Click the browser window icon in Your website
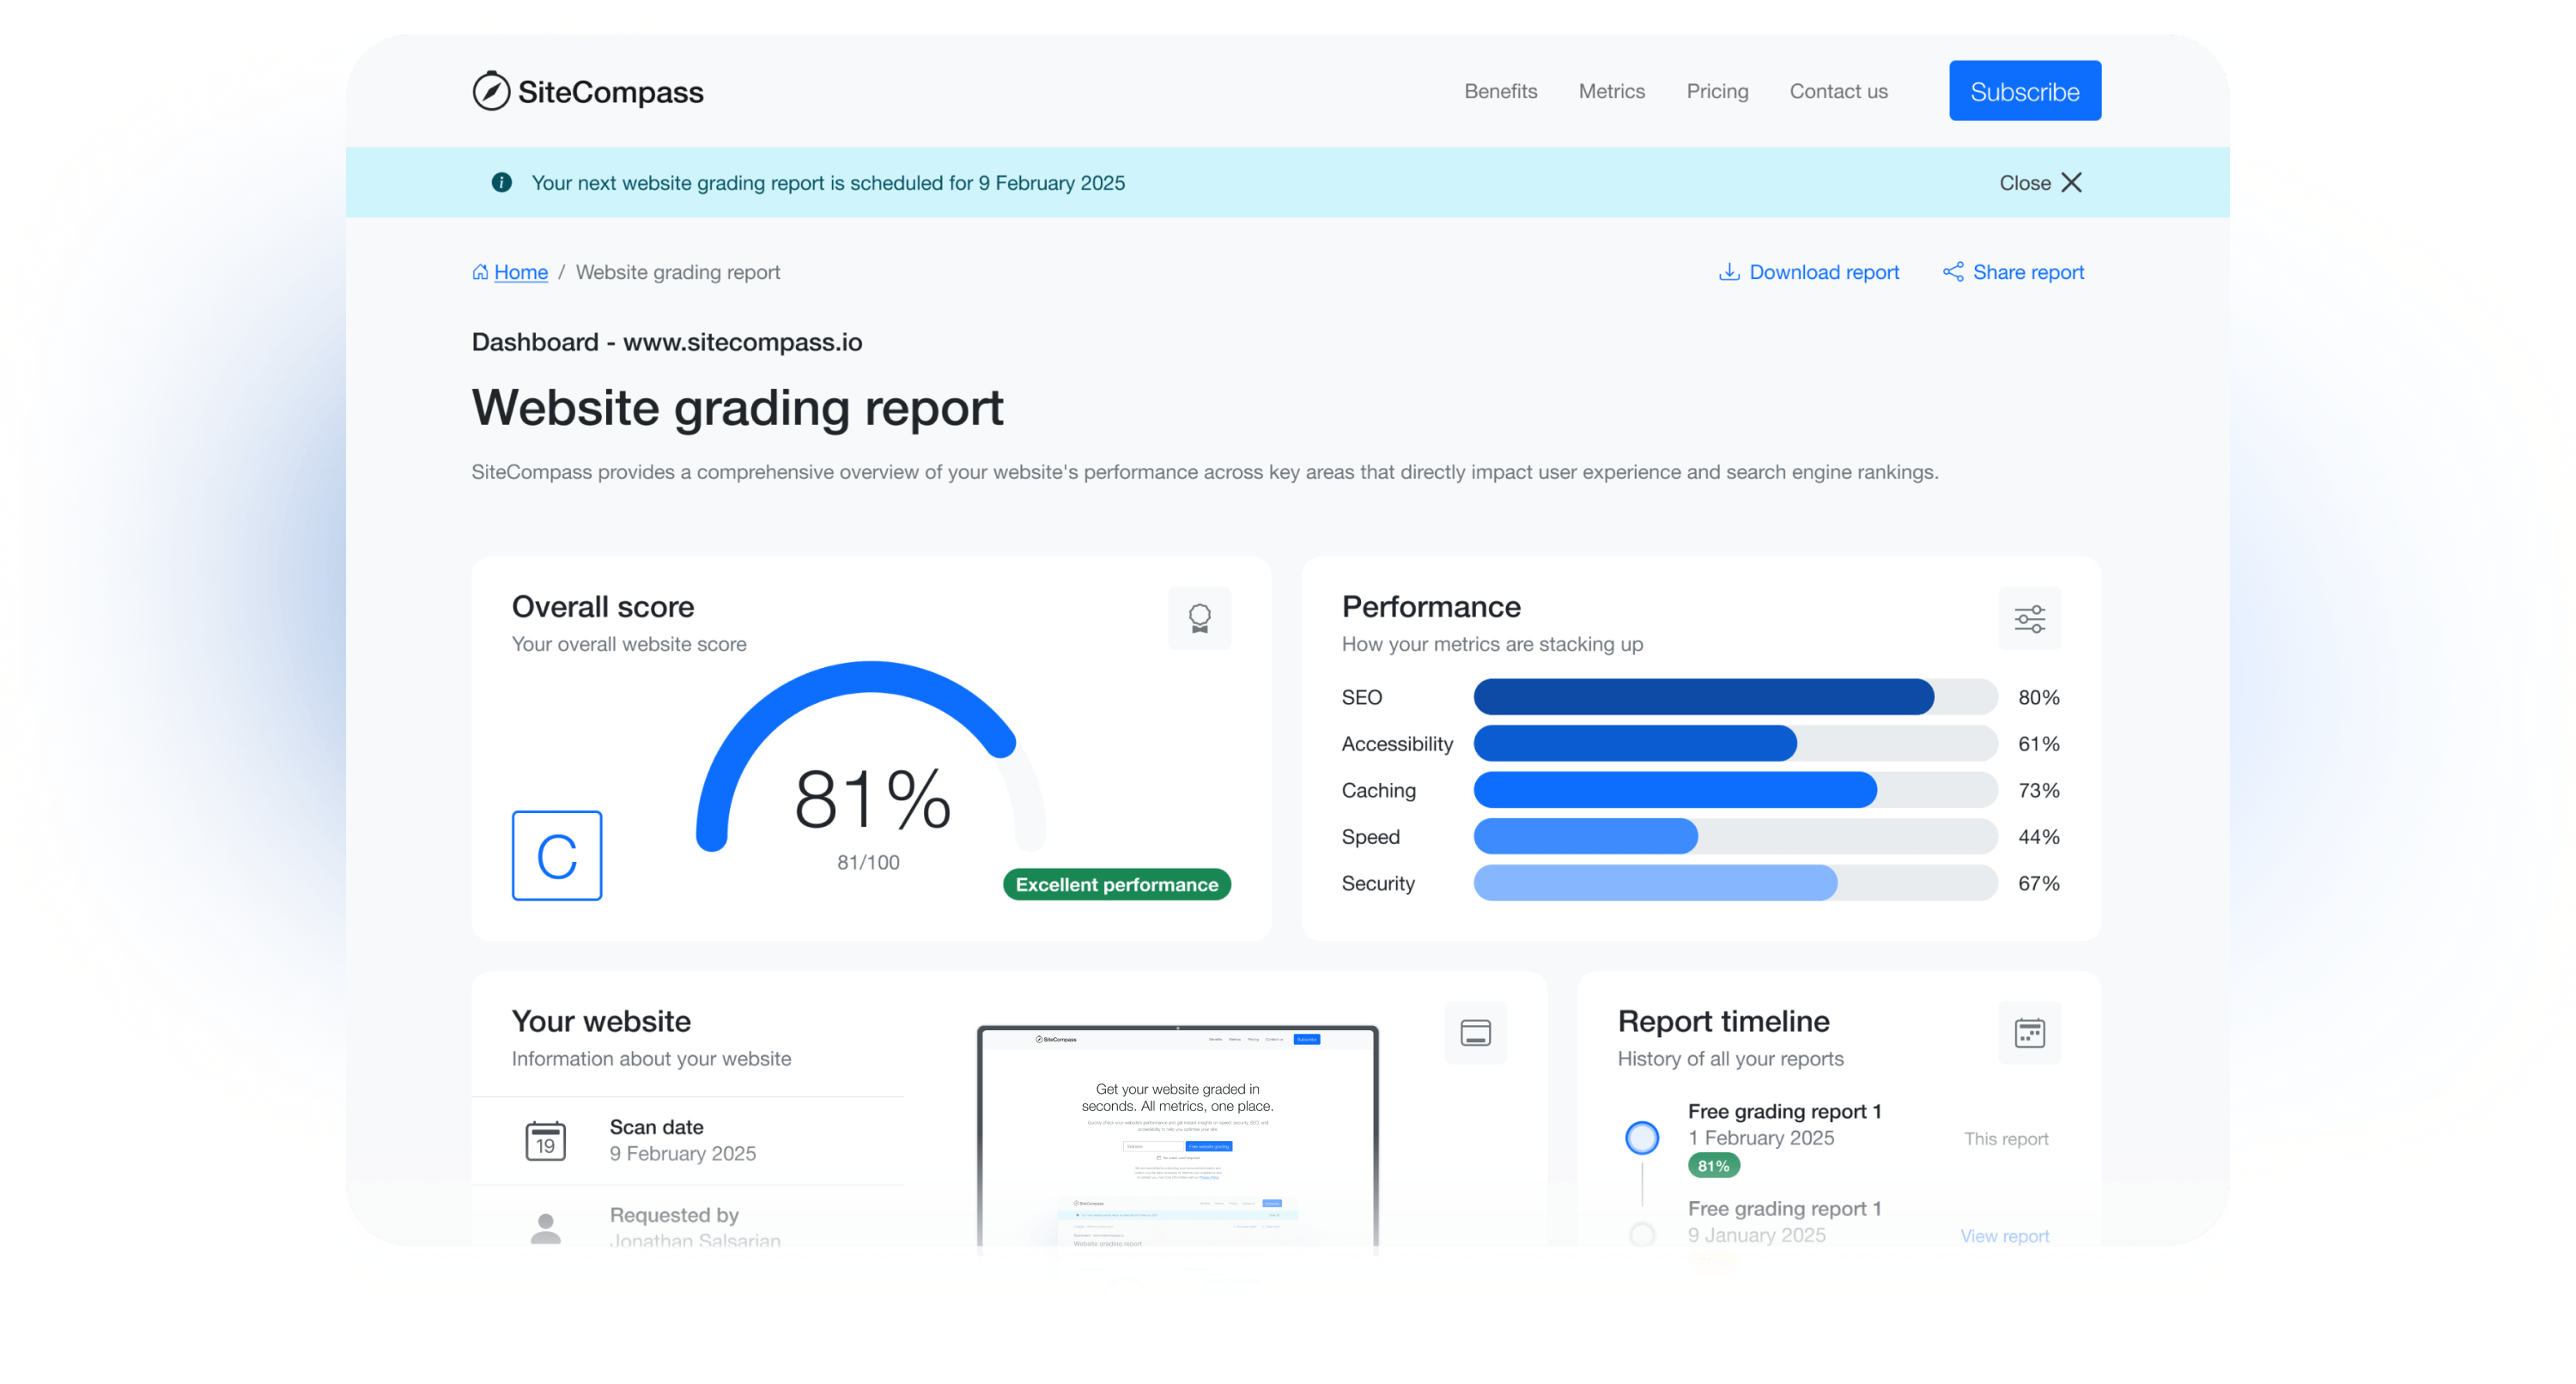 (x=1475, y=1032)
